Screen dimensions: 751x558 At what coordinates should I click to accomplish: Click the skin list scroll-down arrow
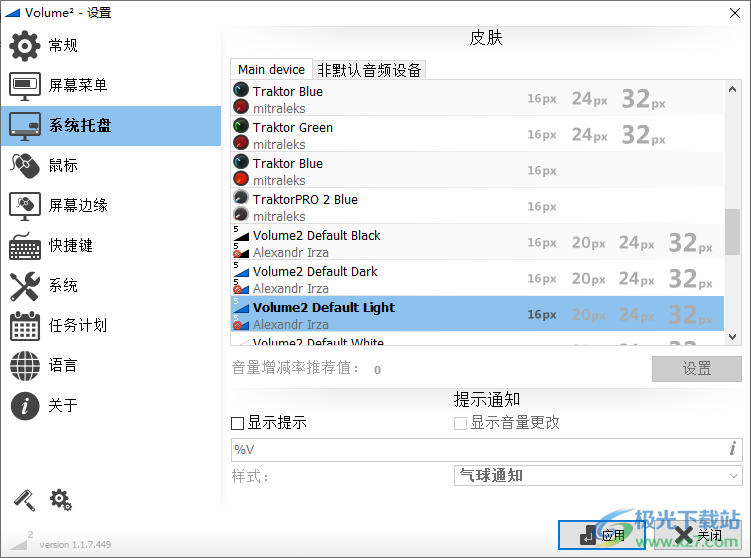pos(732,338)
